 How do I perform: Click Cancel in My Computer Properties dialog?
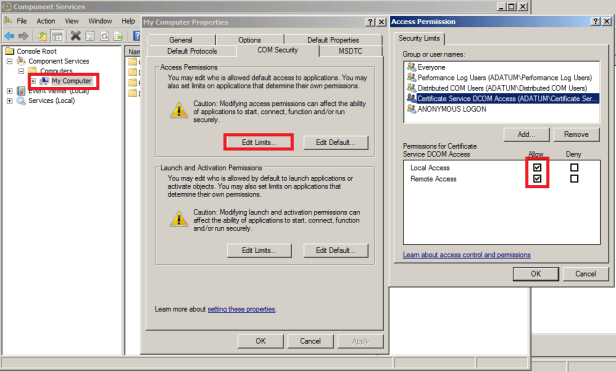pyautogui.click(x=310, y=341)
